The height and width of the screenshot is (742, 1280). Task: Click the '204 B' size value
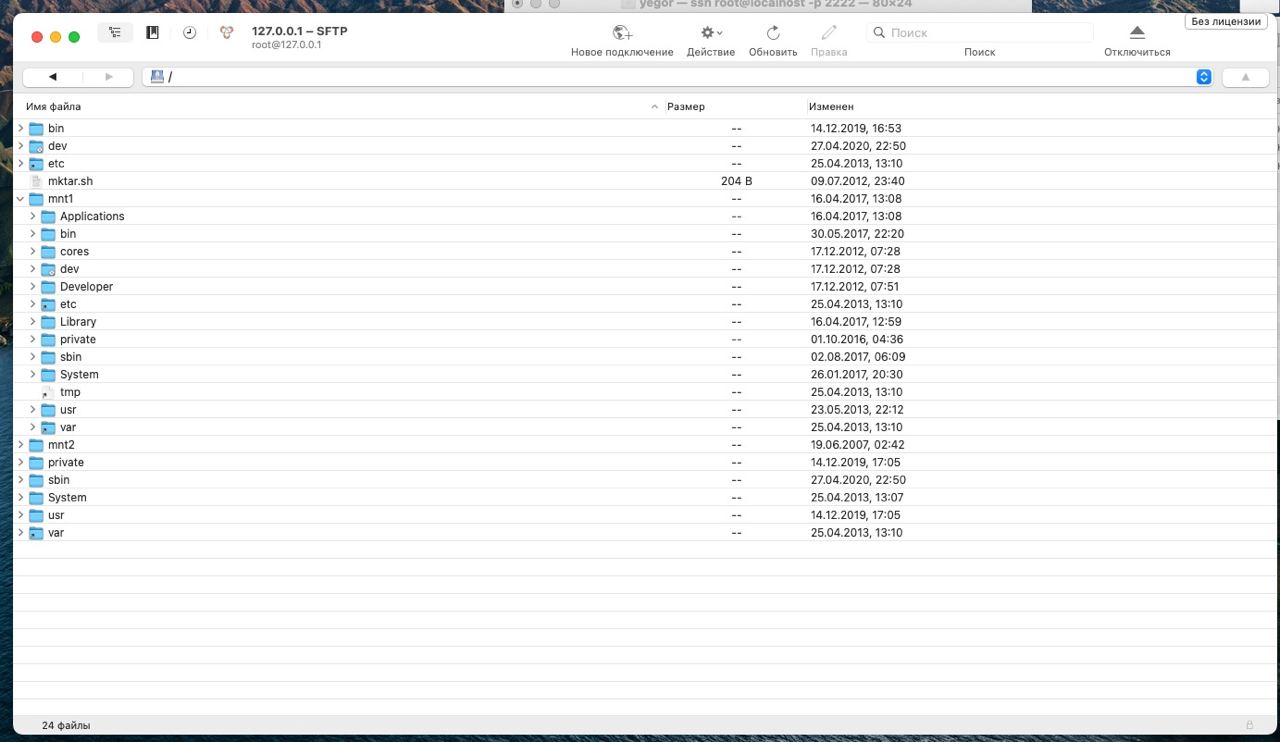(x=736, y=181)
